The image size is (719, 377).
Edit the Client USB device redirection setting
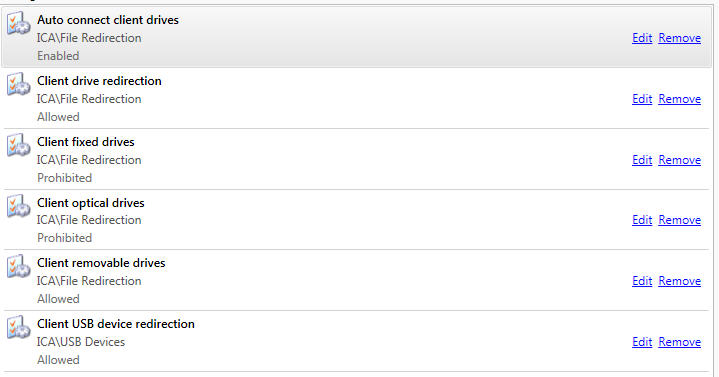[642, 342]
